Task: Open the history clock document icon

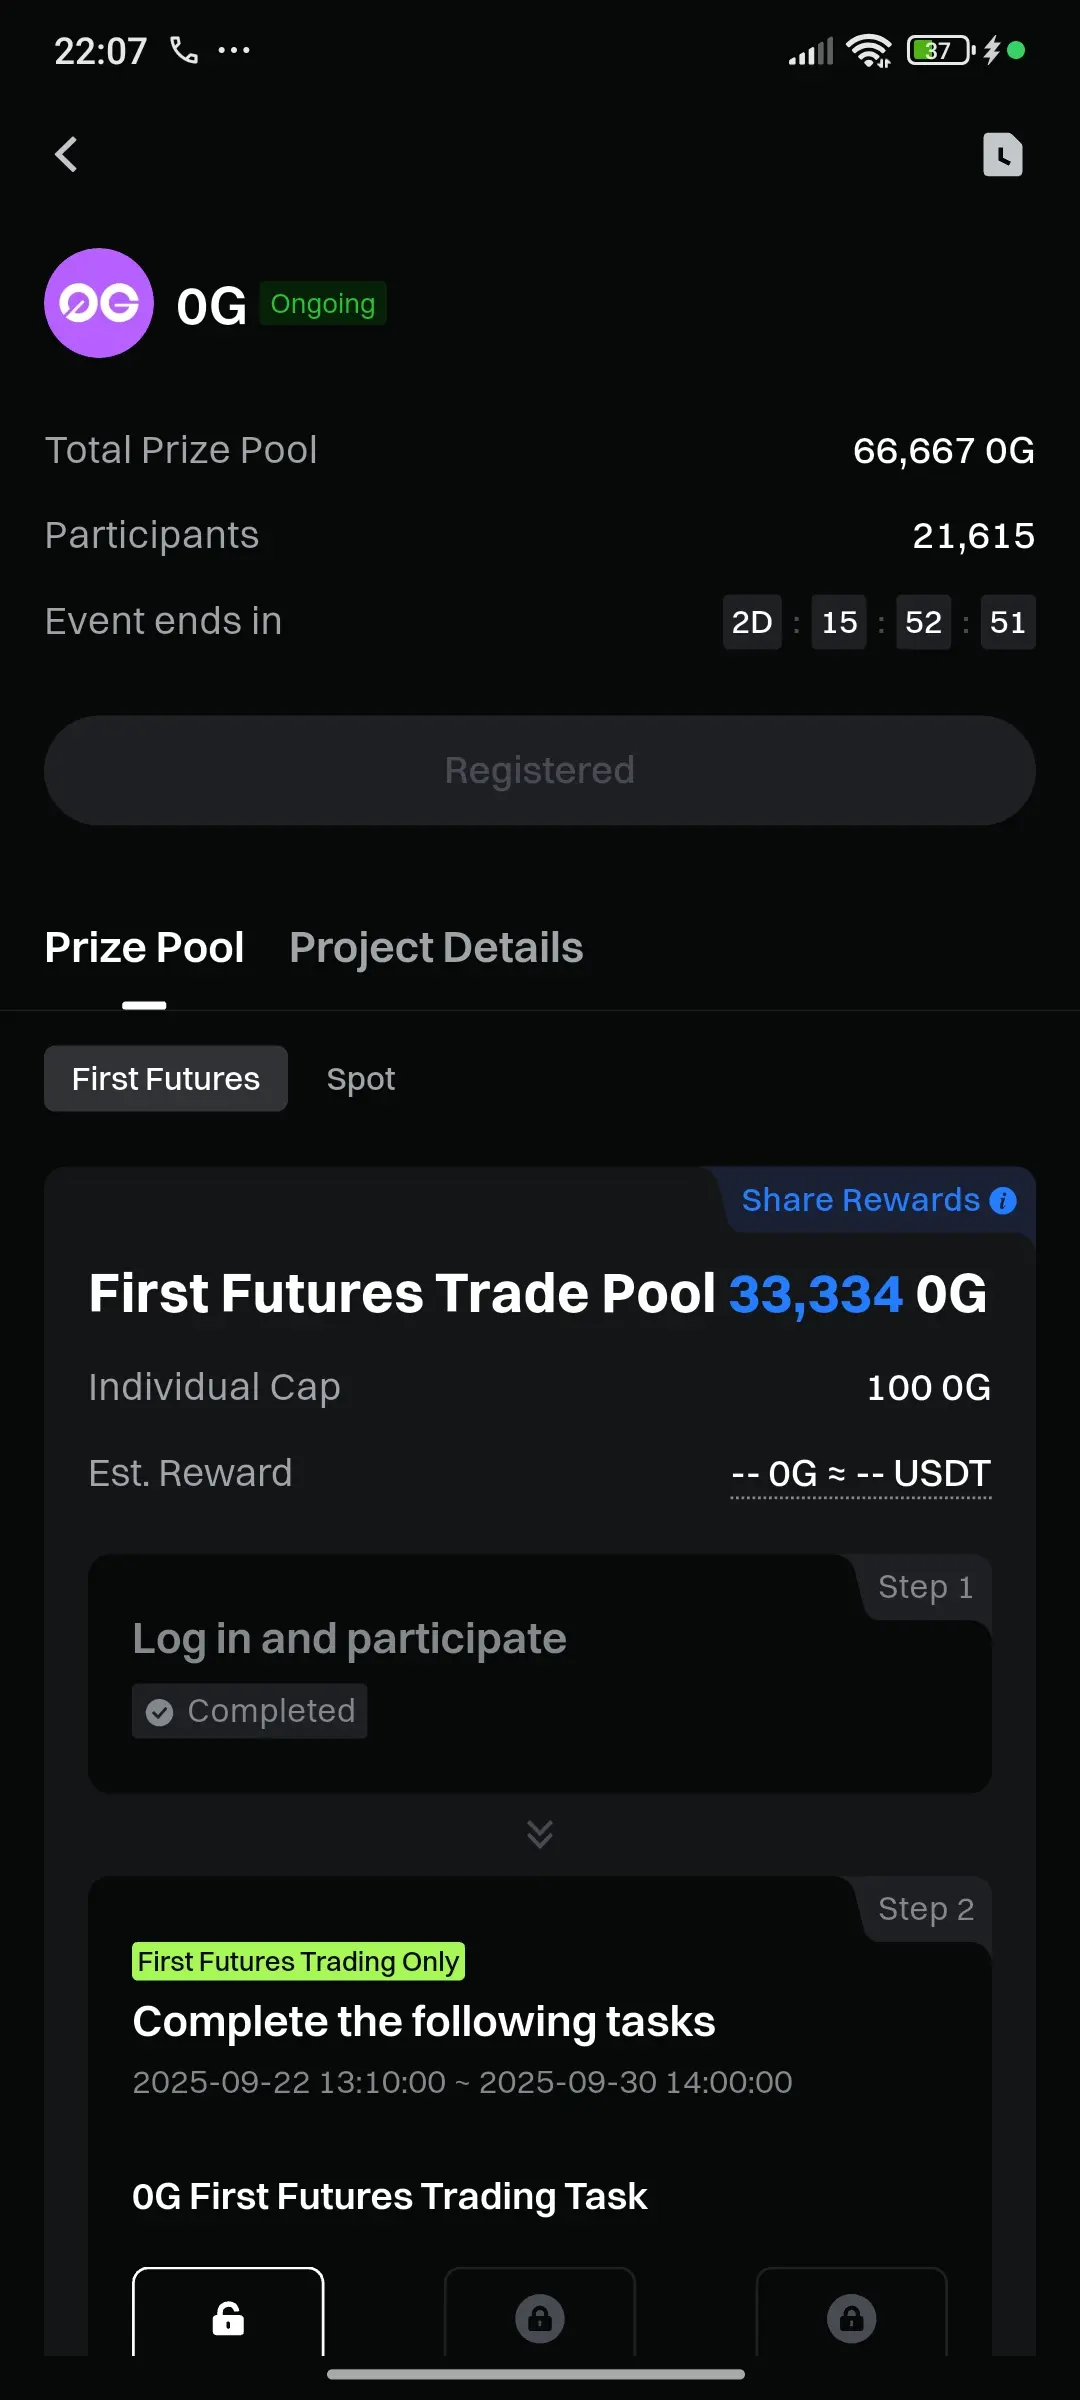Action: click(1002, 155)
